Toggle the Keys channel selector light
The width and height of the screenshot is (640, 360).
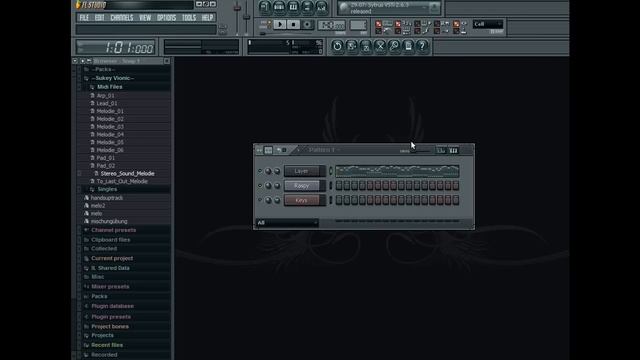tap(331, 200)
